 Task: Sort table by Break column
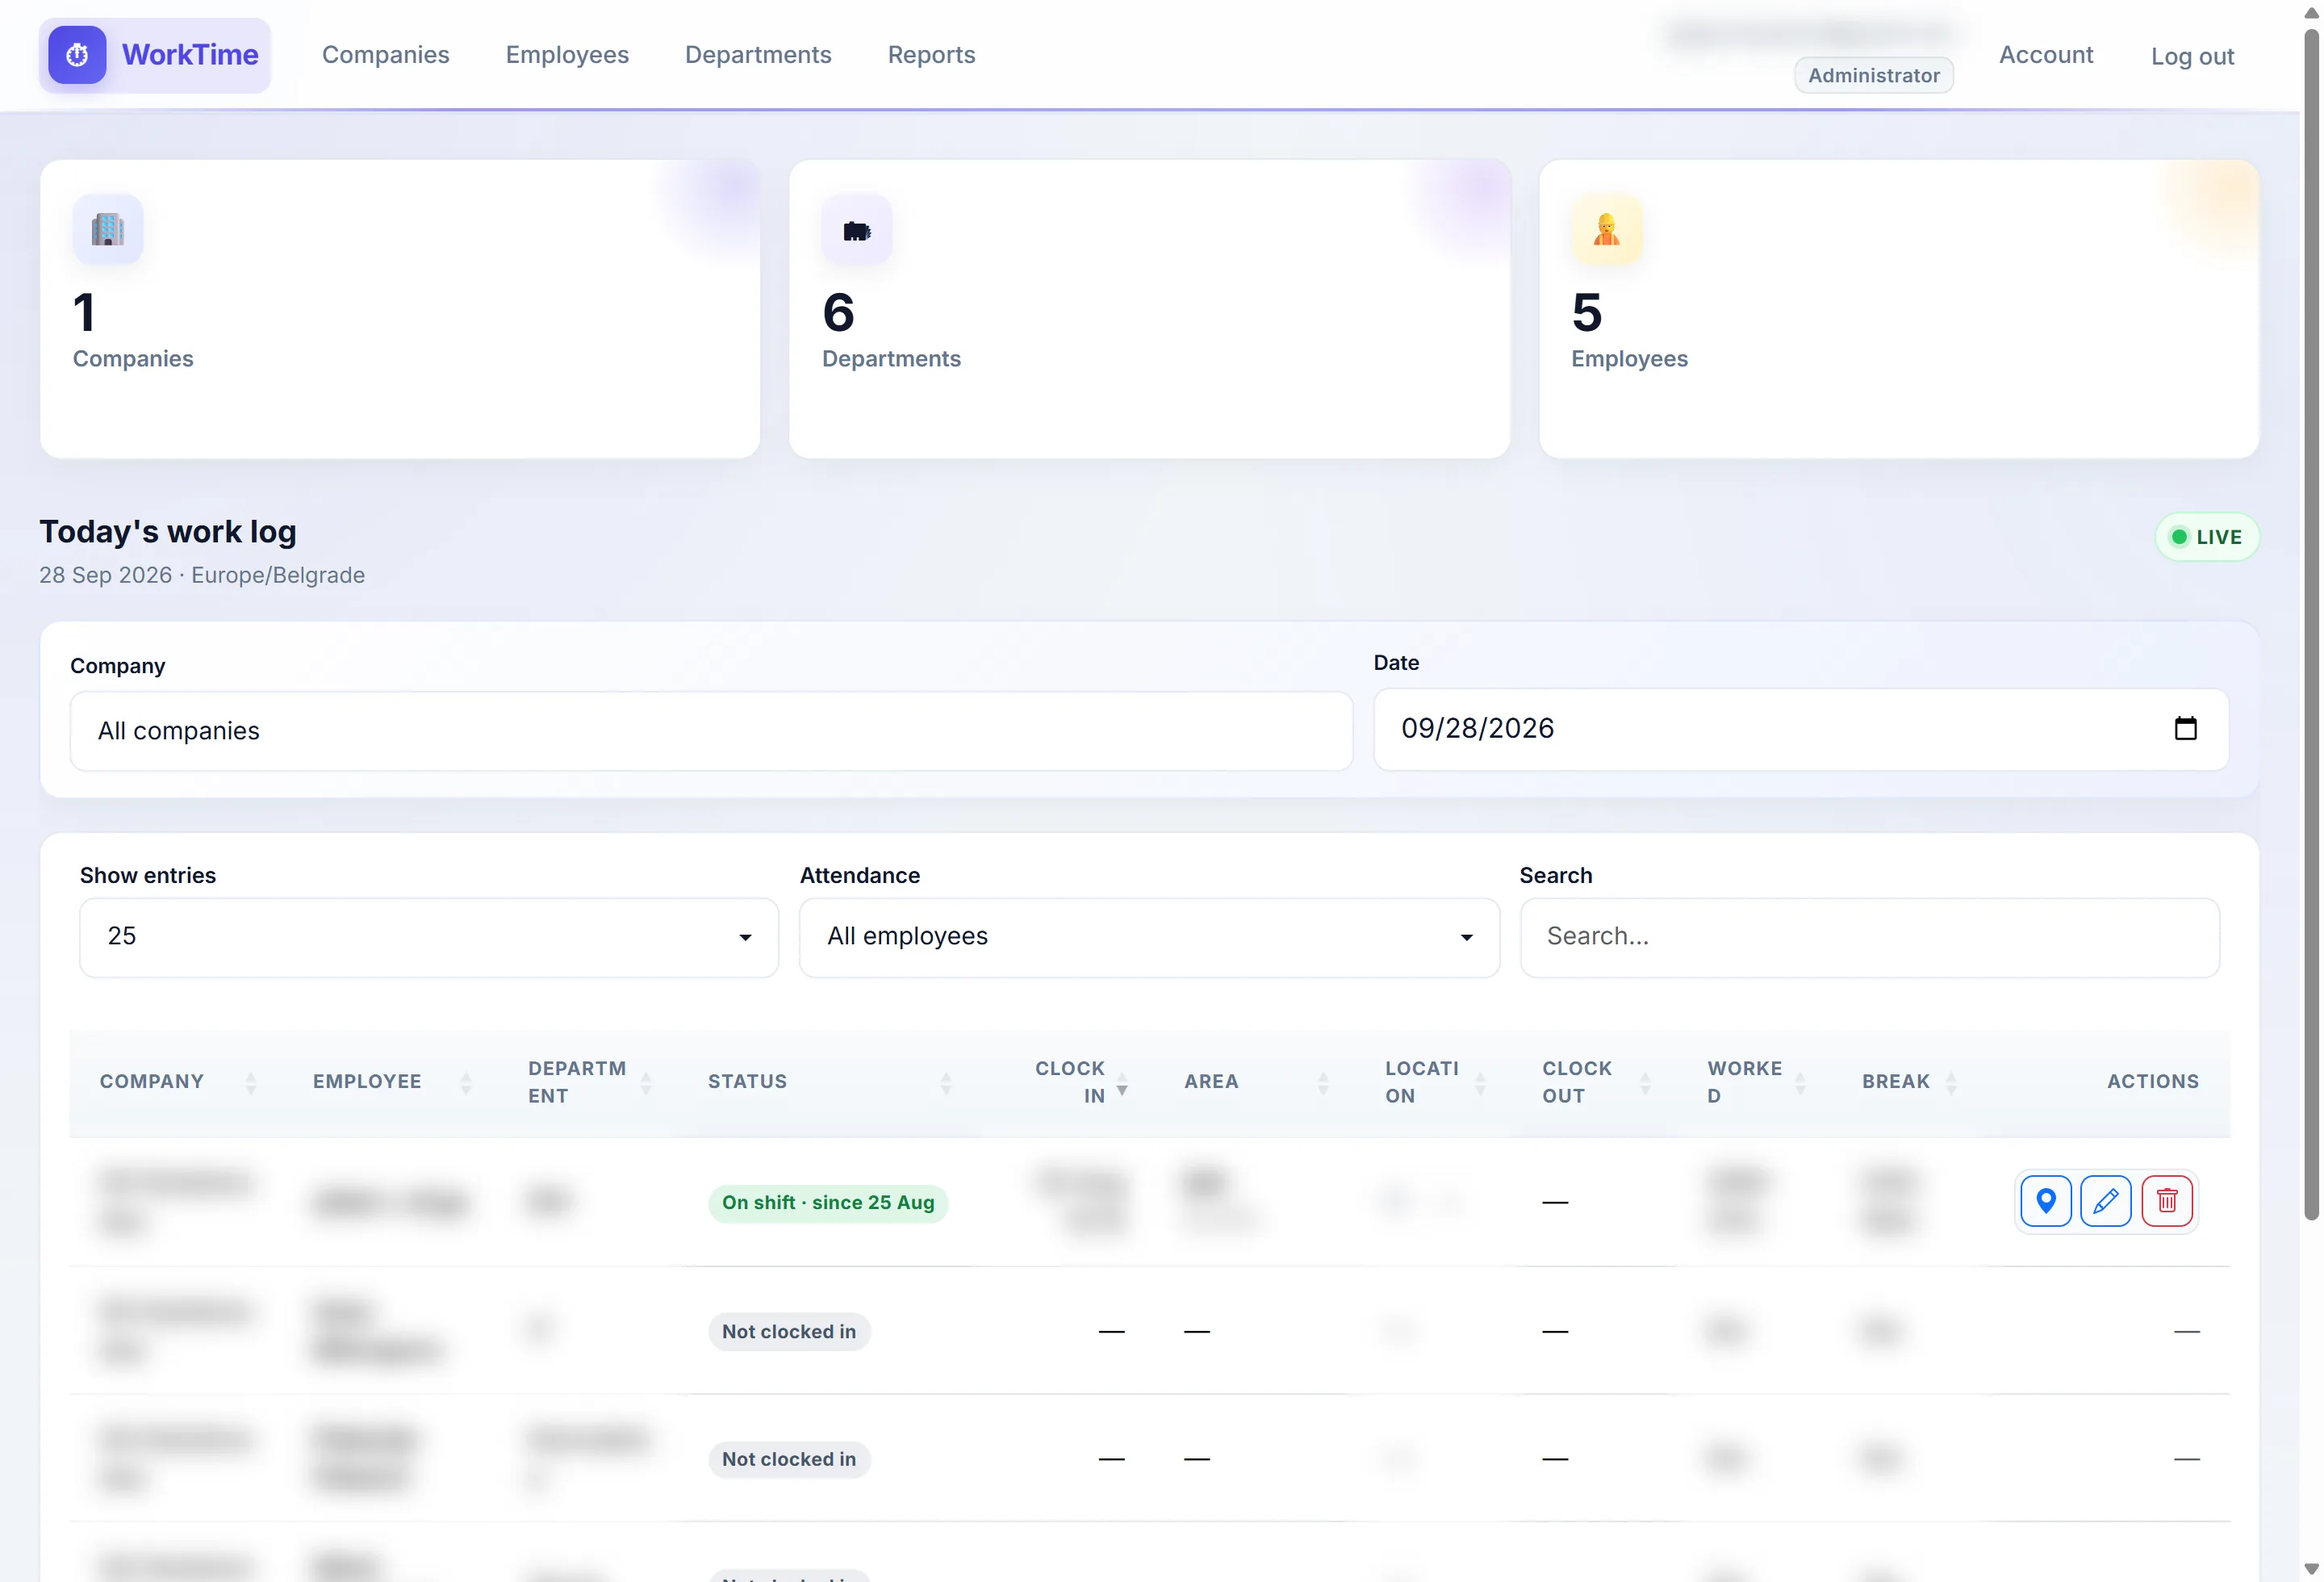[x=1951, y=1082]
